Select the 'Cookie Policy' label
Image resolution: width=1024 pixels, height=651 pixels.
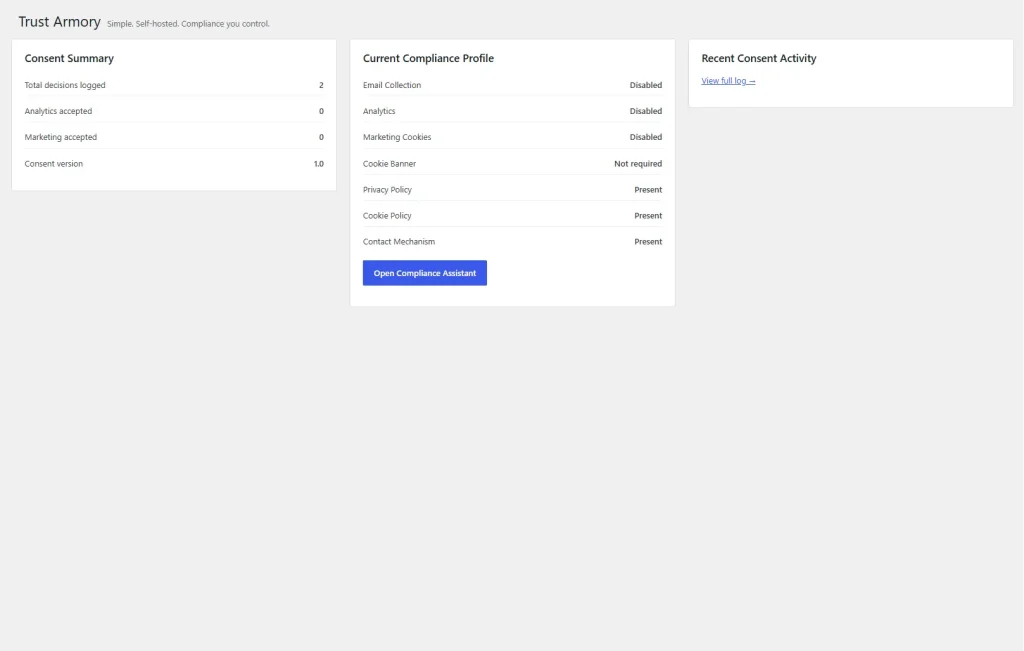point(387,215)
